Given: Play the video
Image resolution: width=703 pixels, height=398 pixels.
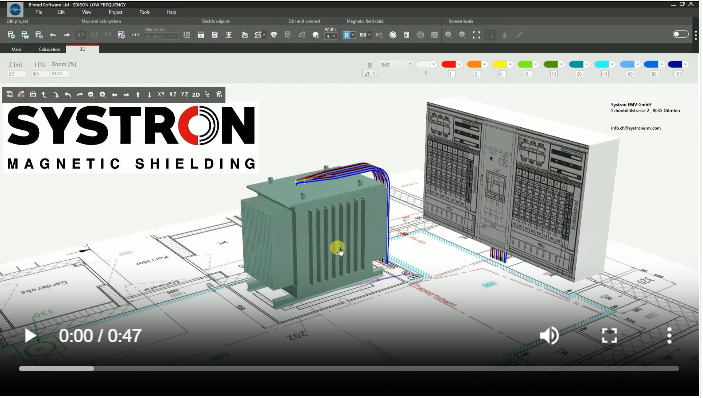Looking at the screenshot, I should click(30, 336).
